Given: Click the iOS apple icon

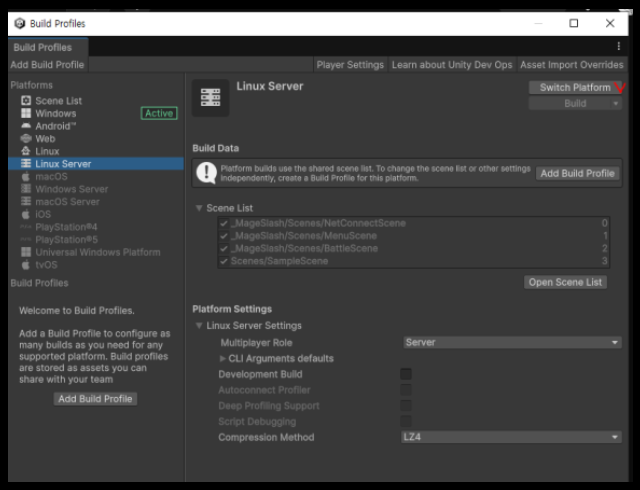Looking at the screenshot, I should 26,214.
